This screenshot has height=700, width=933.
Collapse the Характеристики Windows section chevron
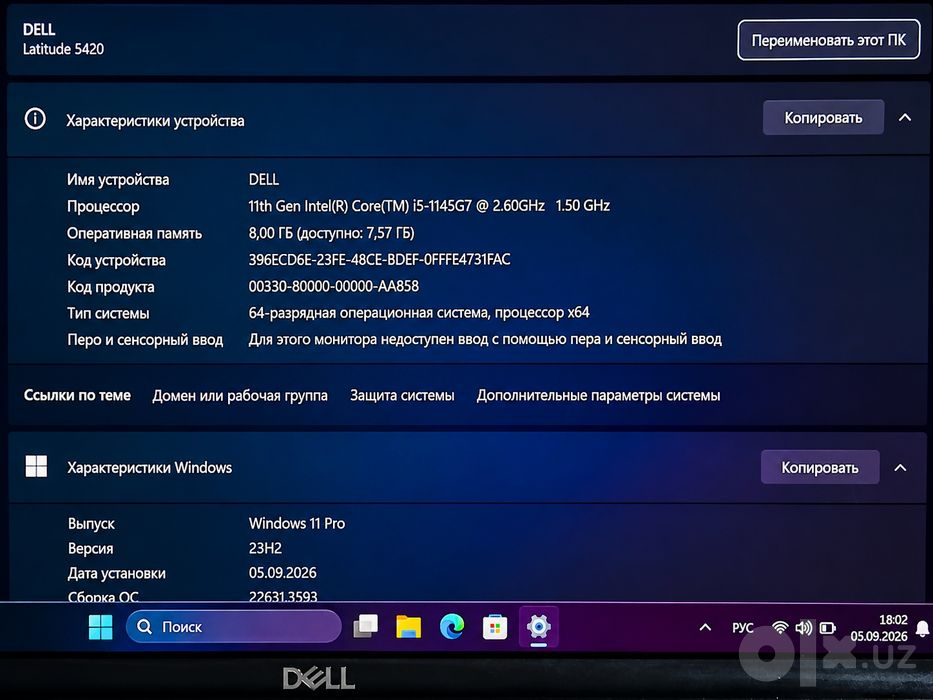901,468
